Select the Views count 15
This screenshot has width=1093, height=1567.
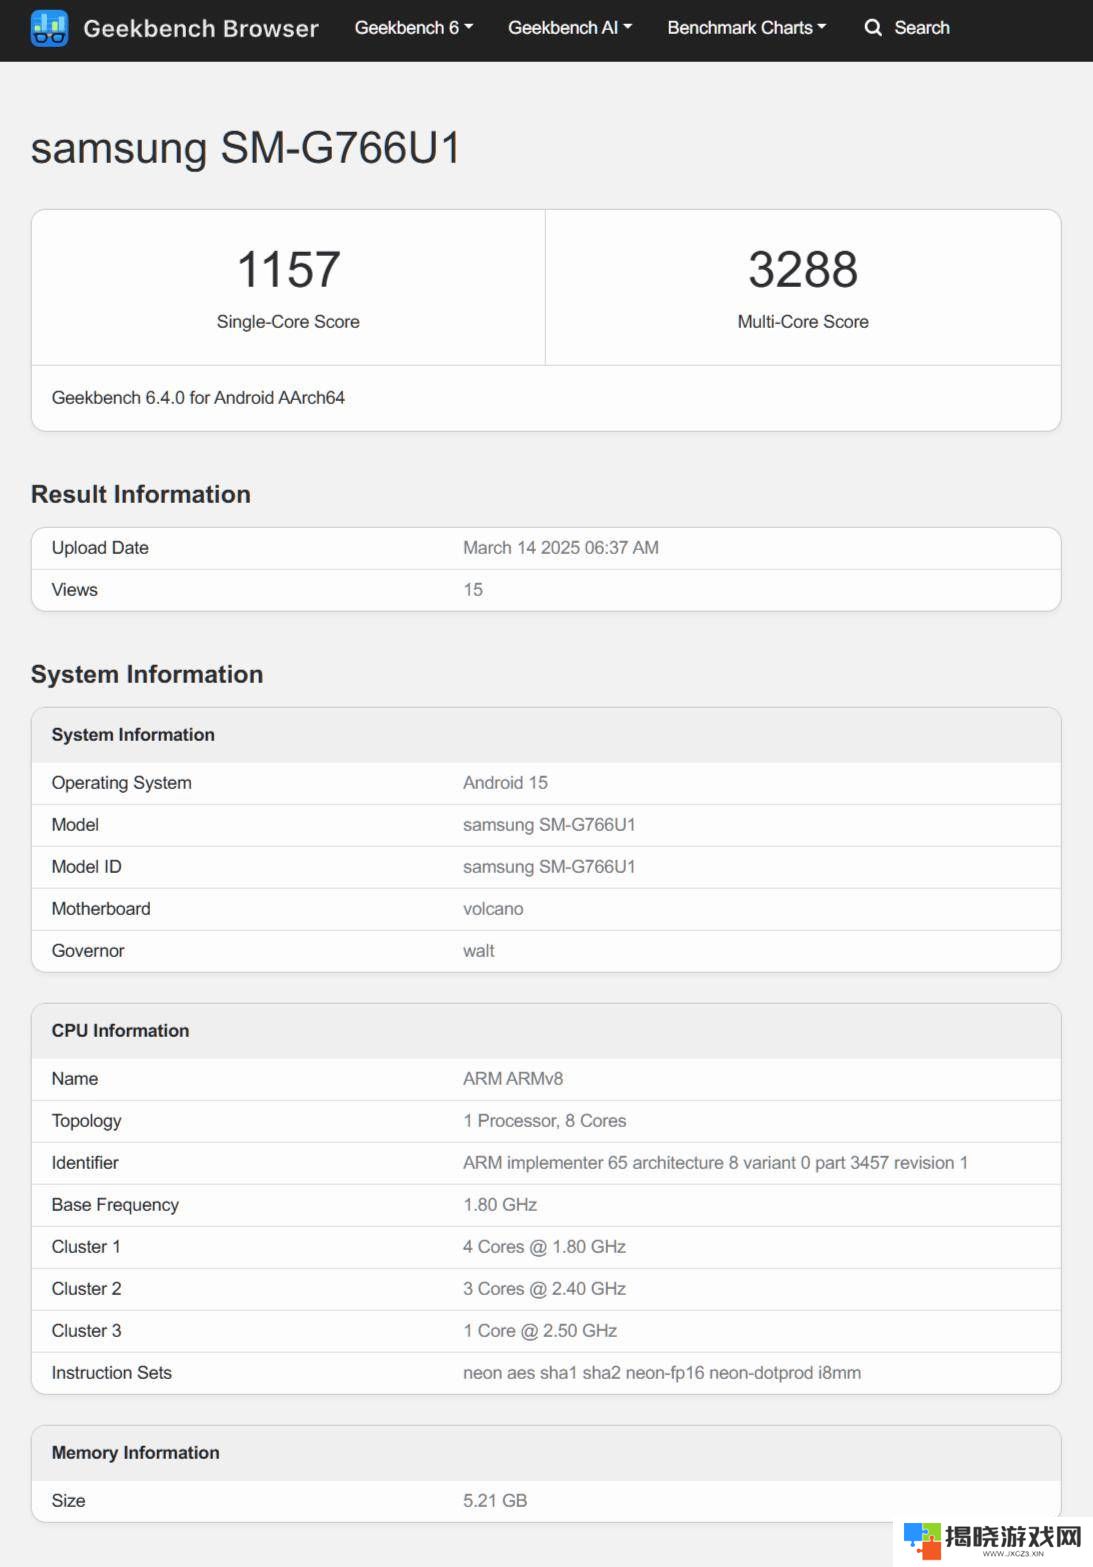point(473,590)
